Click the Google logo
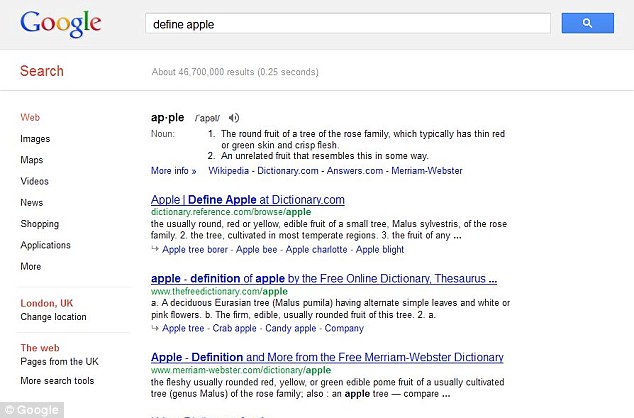The height and width of the screenshot is (418, 634). (61, 24)
